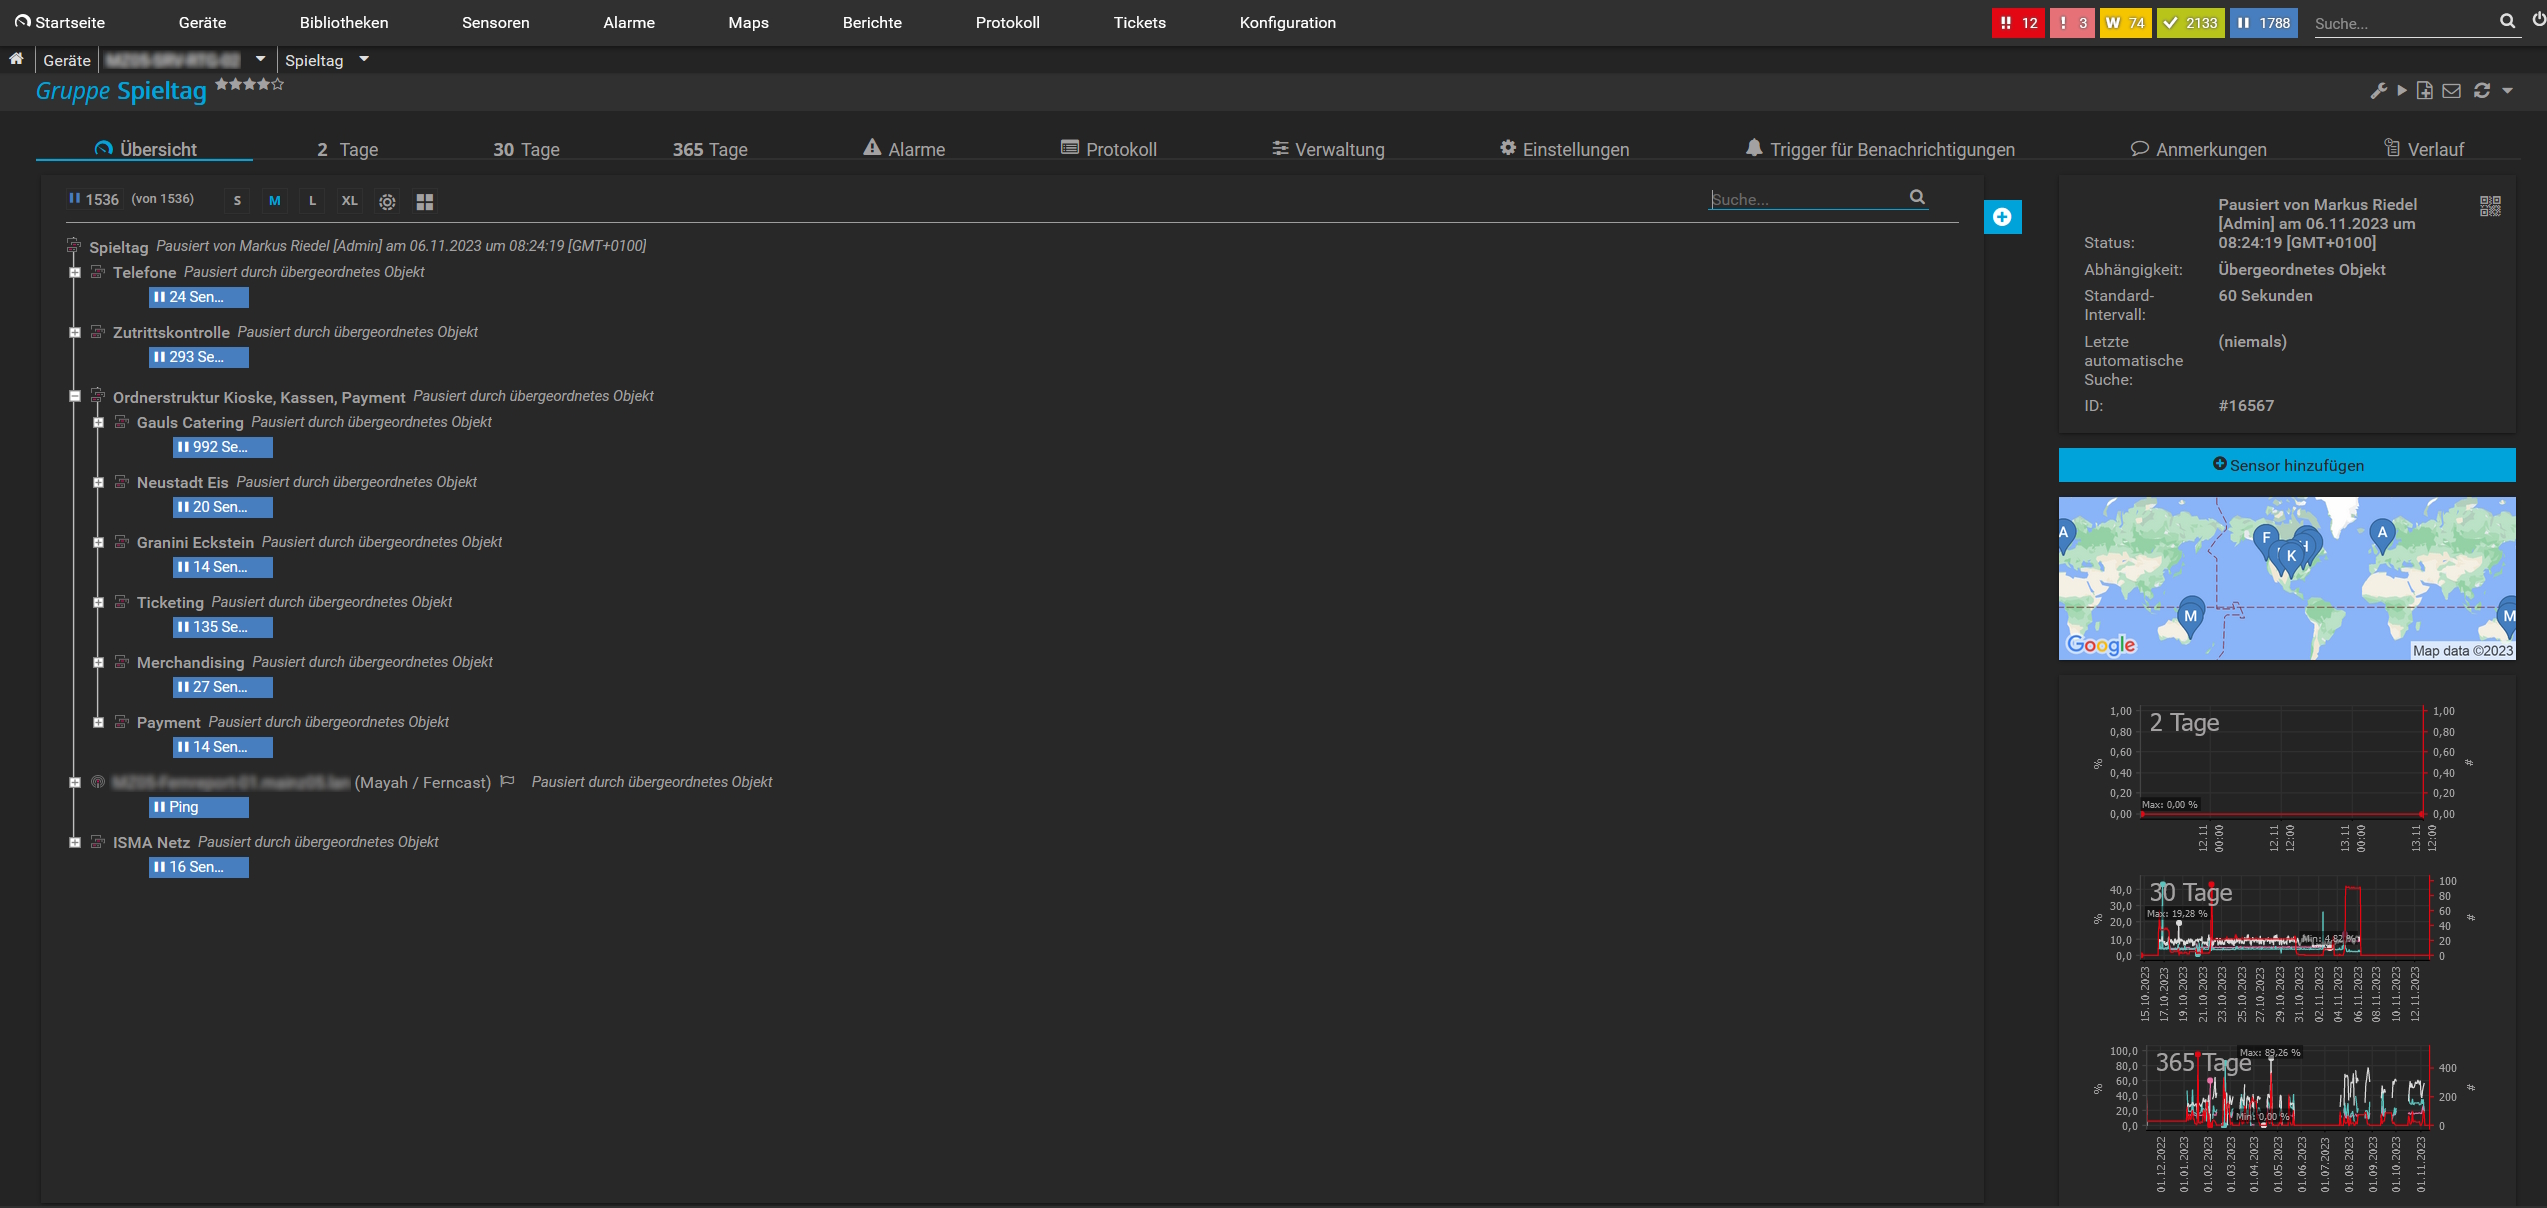Open the Spieltag breadcrumb dropdown arrow
Viewport: 2547px width, 1208px height.
pyautogui.click(x=364, y=60)
